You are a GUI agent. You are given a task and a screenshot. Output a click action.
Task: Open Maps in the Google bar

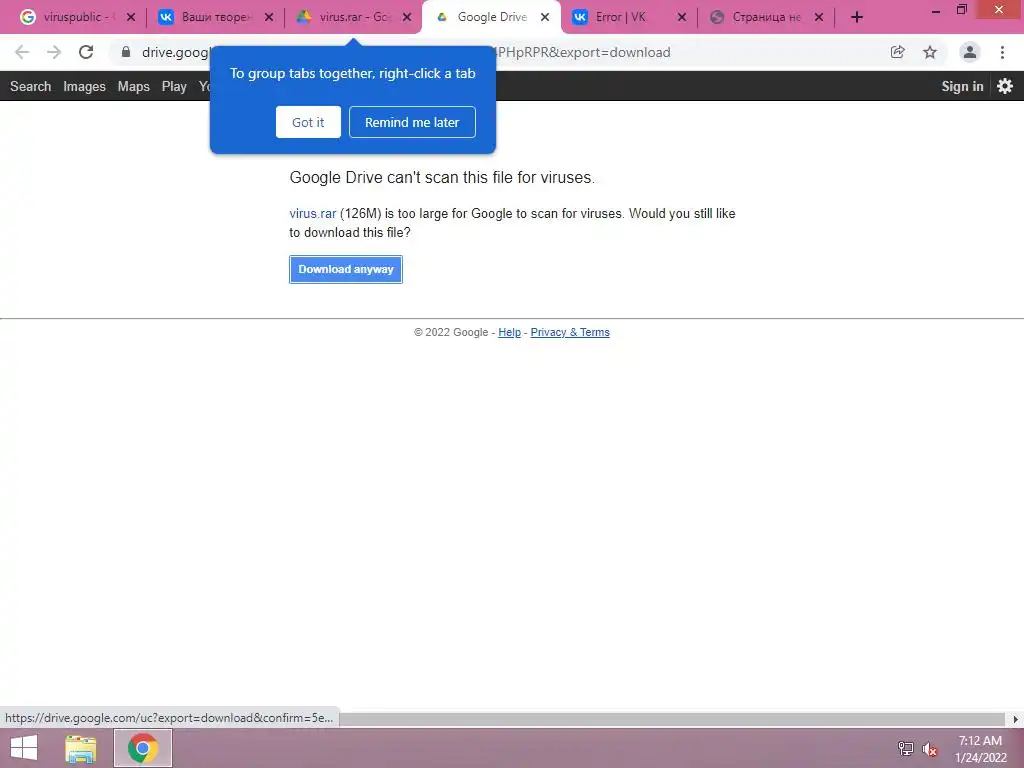pyautogui.click(x=134, y=86)
